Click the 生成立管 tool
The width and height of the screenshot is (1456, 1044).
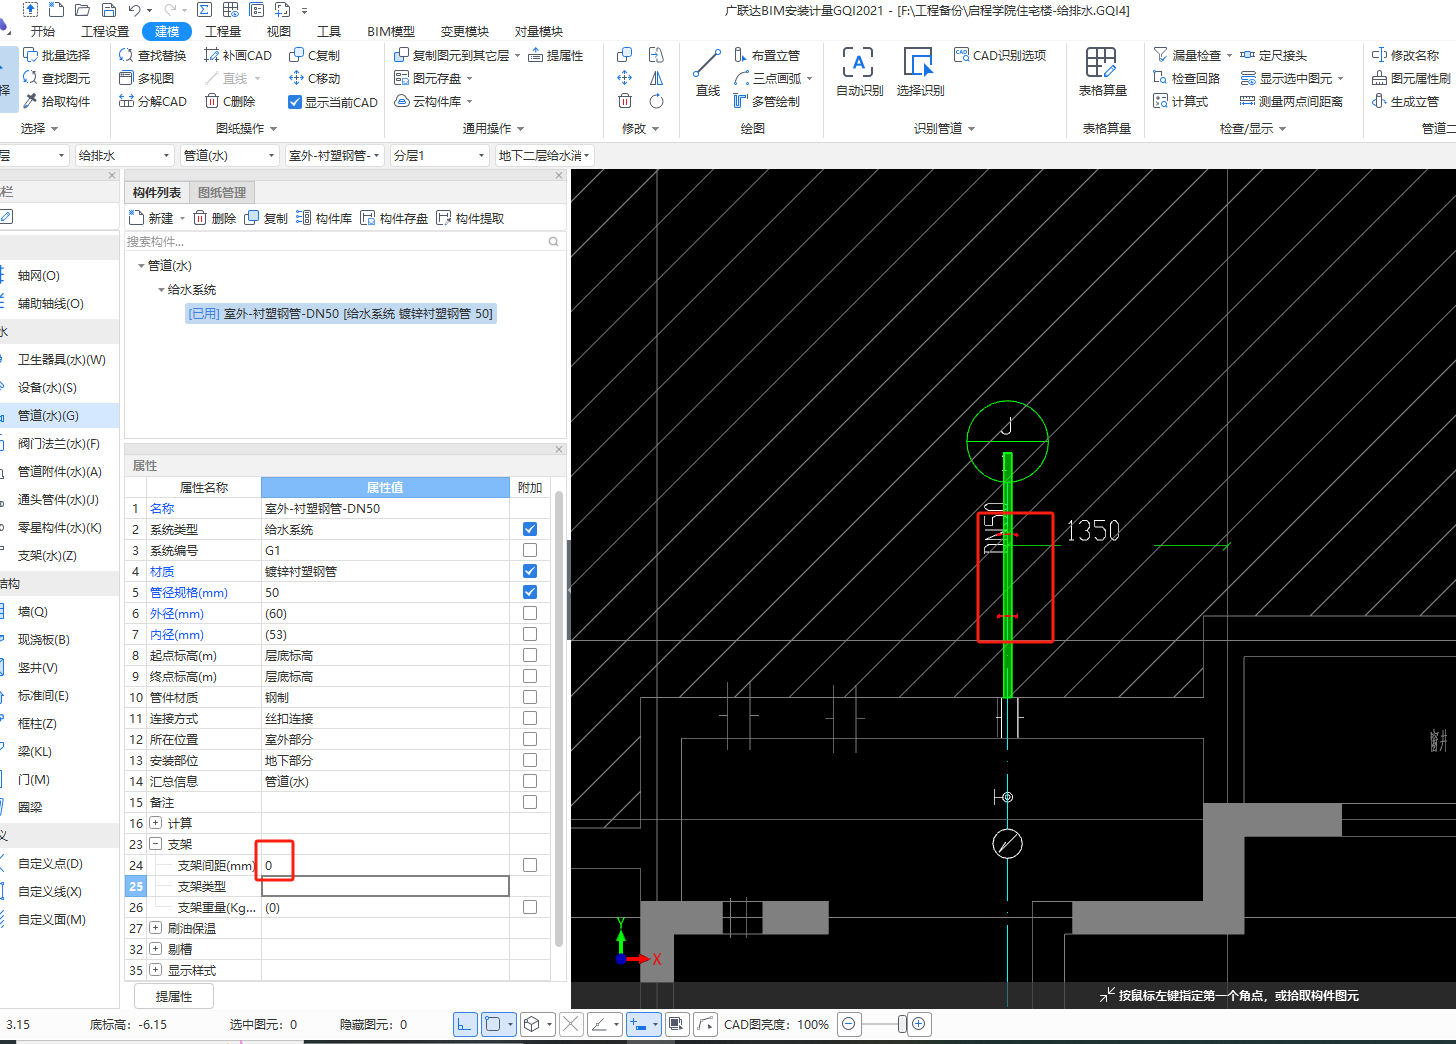(x=1405, y=101)
